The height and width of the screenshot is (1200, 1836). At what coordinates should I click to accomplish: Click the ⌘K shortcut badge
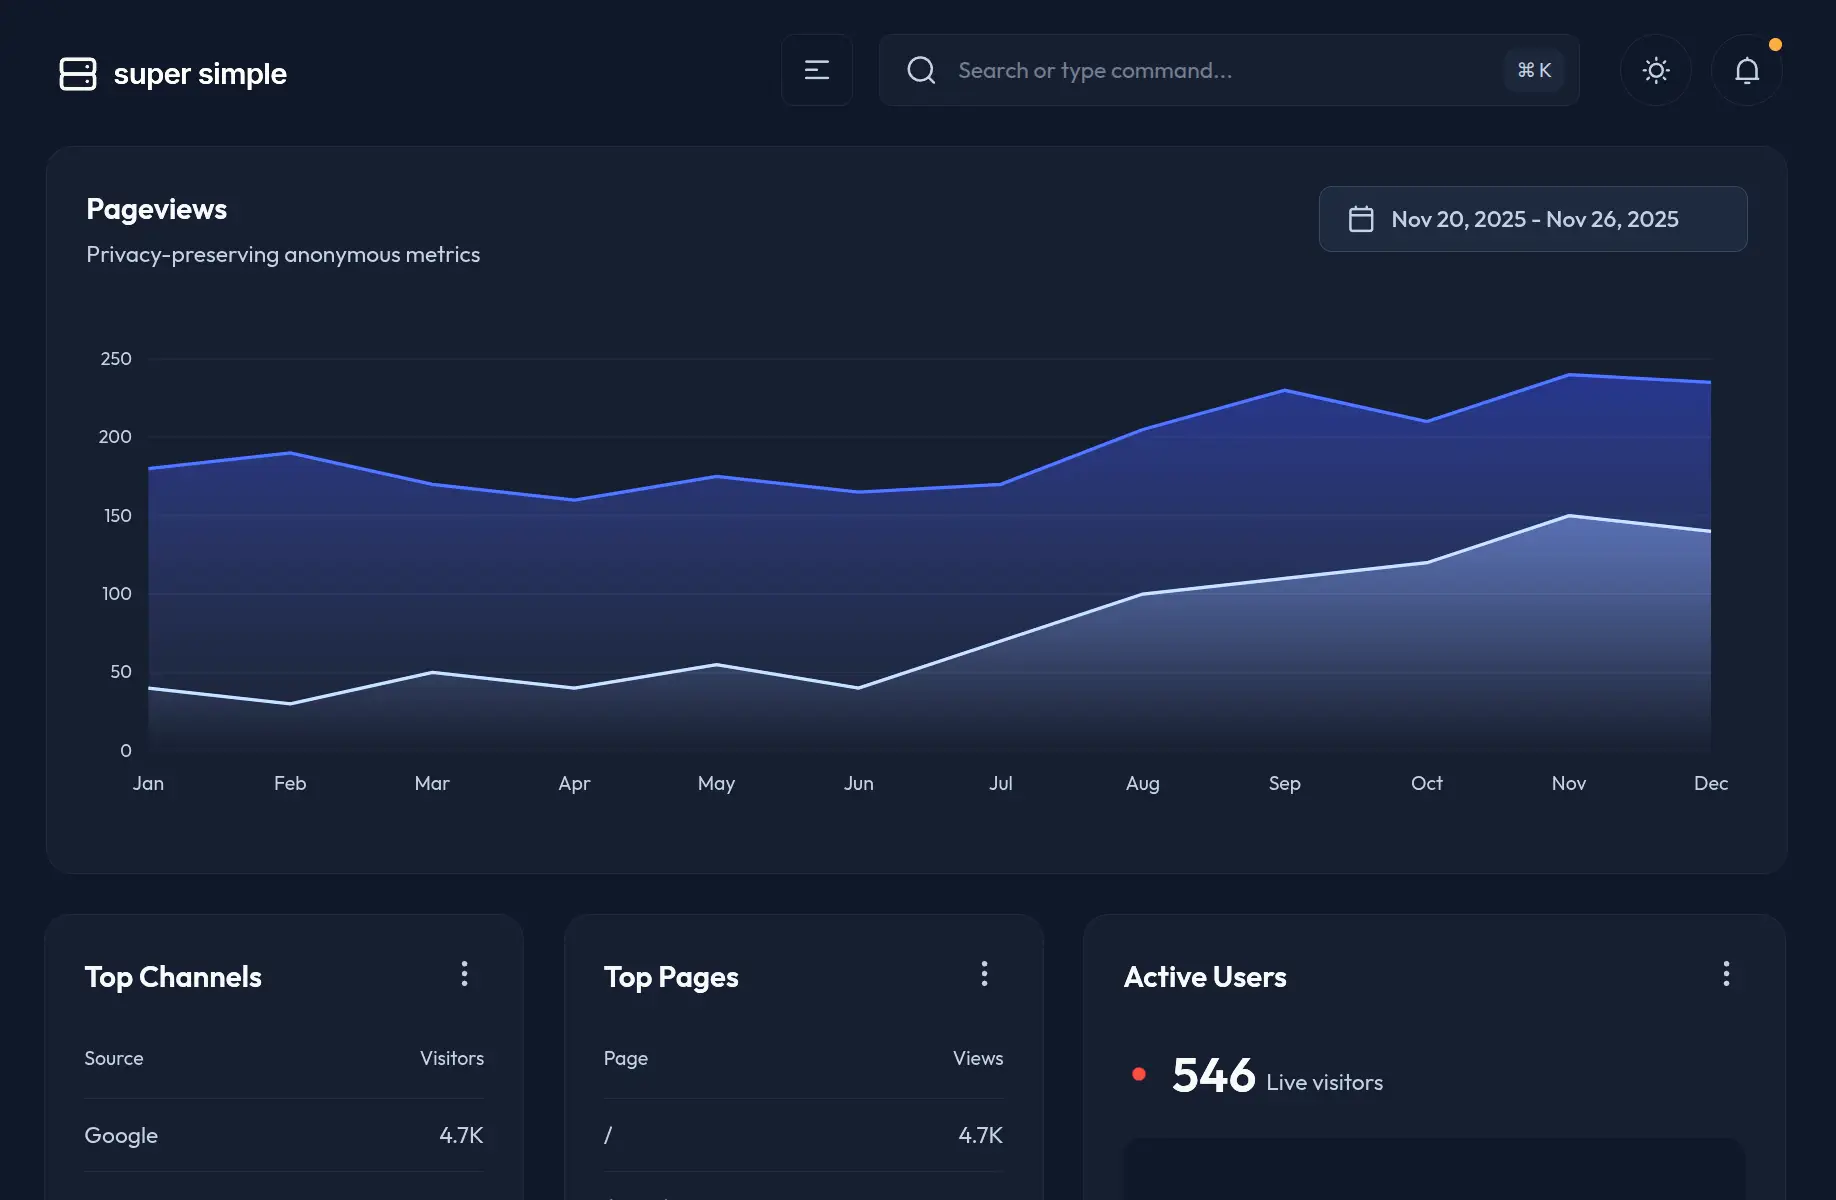pyautogui.click(x=1533, y=70)
